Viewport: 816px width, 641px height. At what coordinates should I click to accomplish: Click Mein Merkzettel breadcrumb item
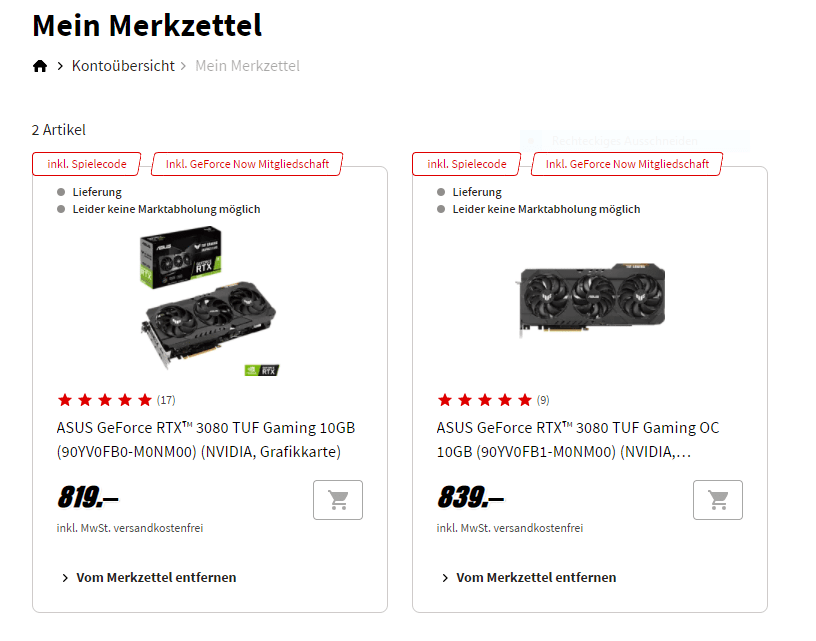(247, 66)
